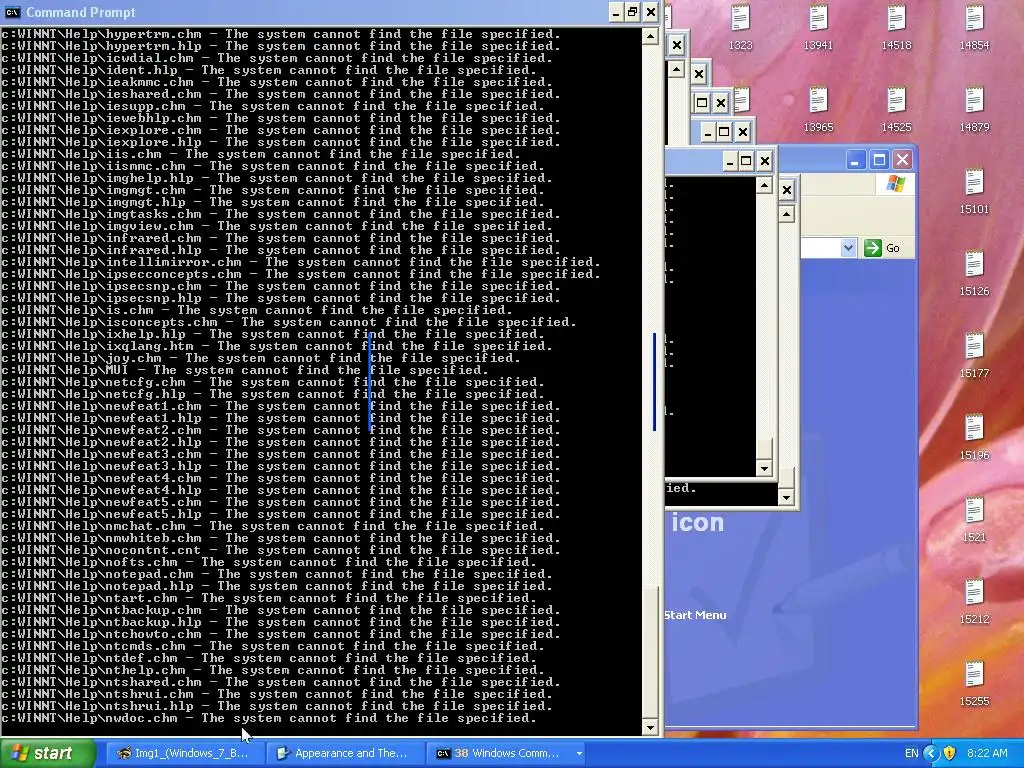
Task: Maximize the blue Appearance and Themes window
Action: pyautogui.click(x=880, y=160)
